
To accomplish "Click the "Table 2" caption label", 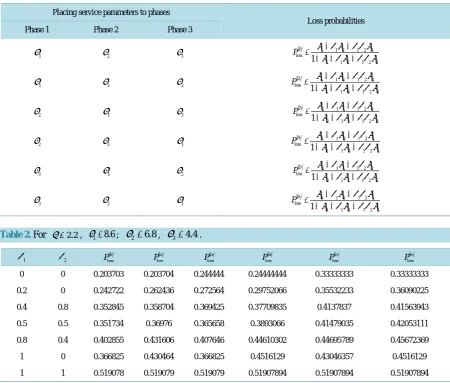I will 15,234.
